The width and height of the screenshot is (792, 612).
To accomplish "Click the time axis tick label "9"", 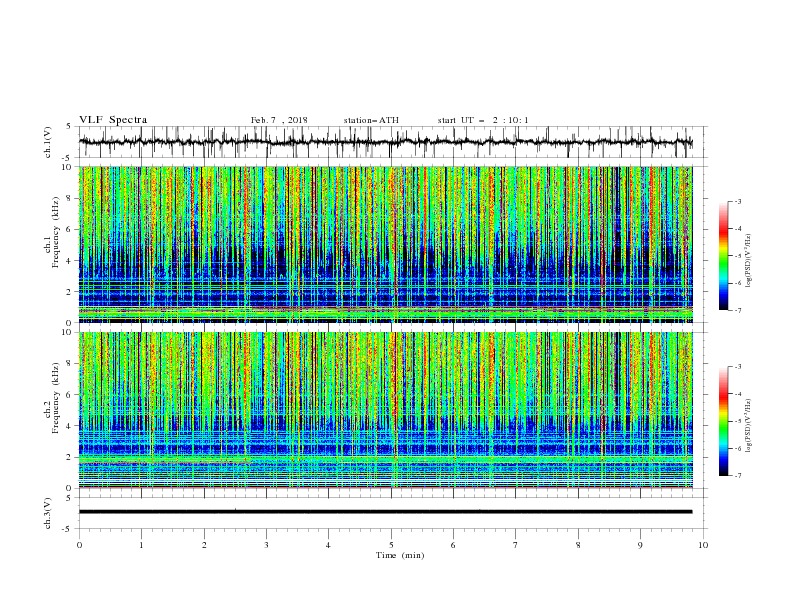I will tap(640, 545).
